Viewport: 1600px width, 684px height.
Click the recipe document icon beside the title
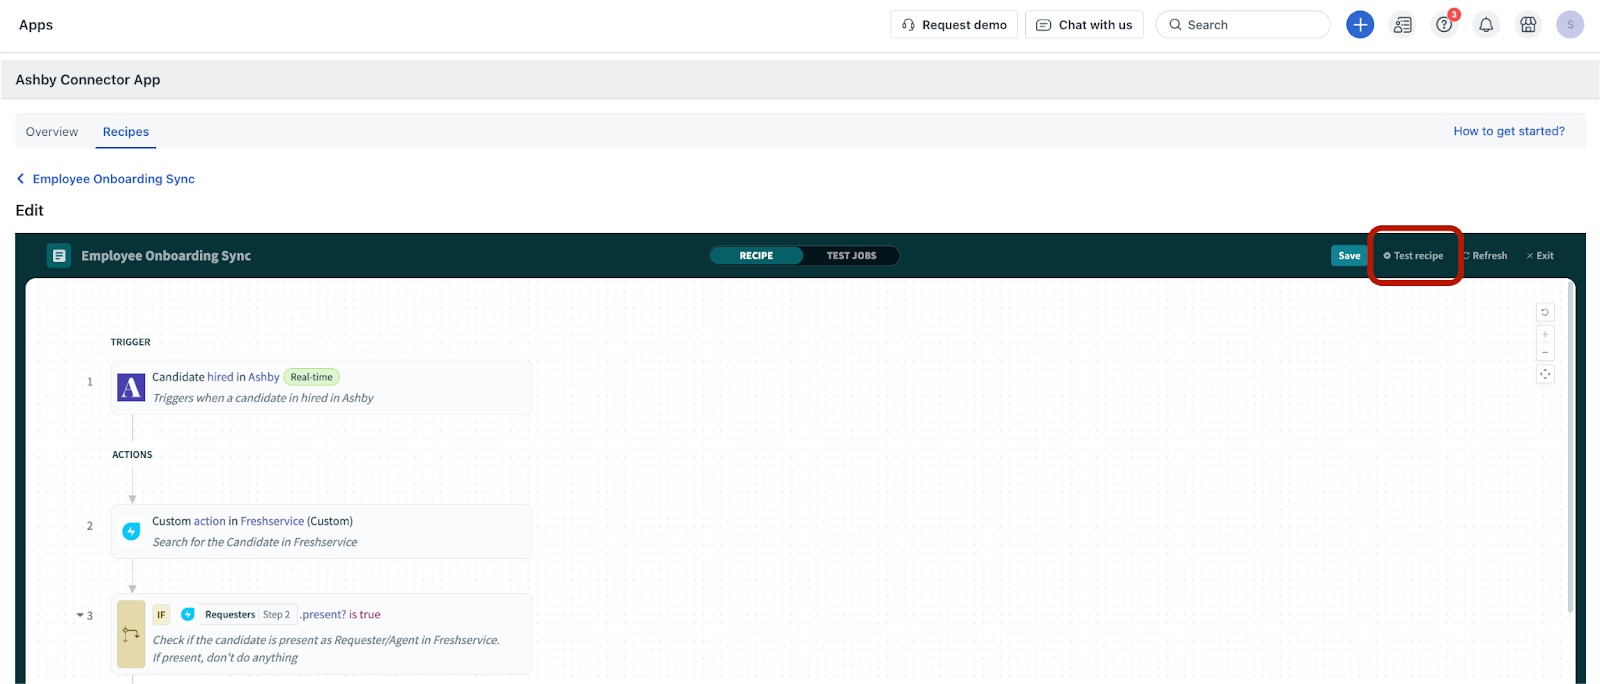pos(59,256)
